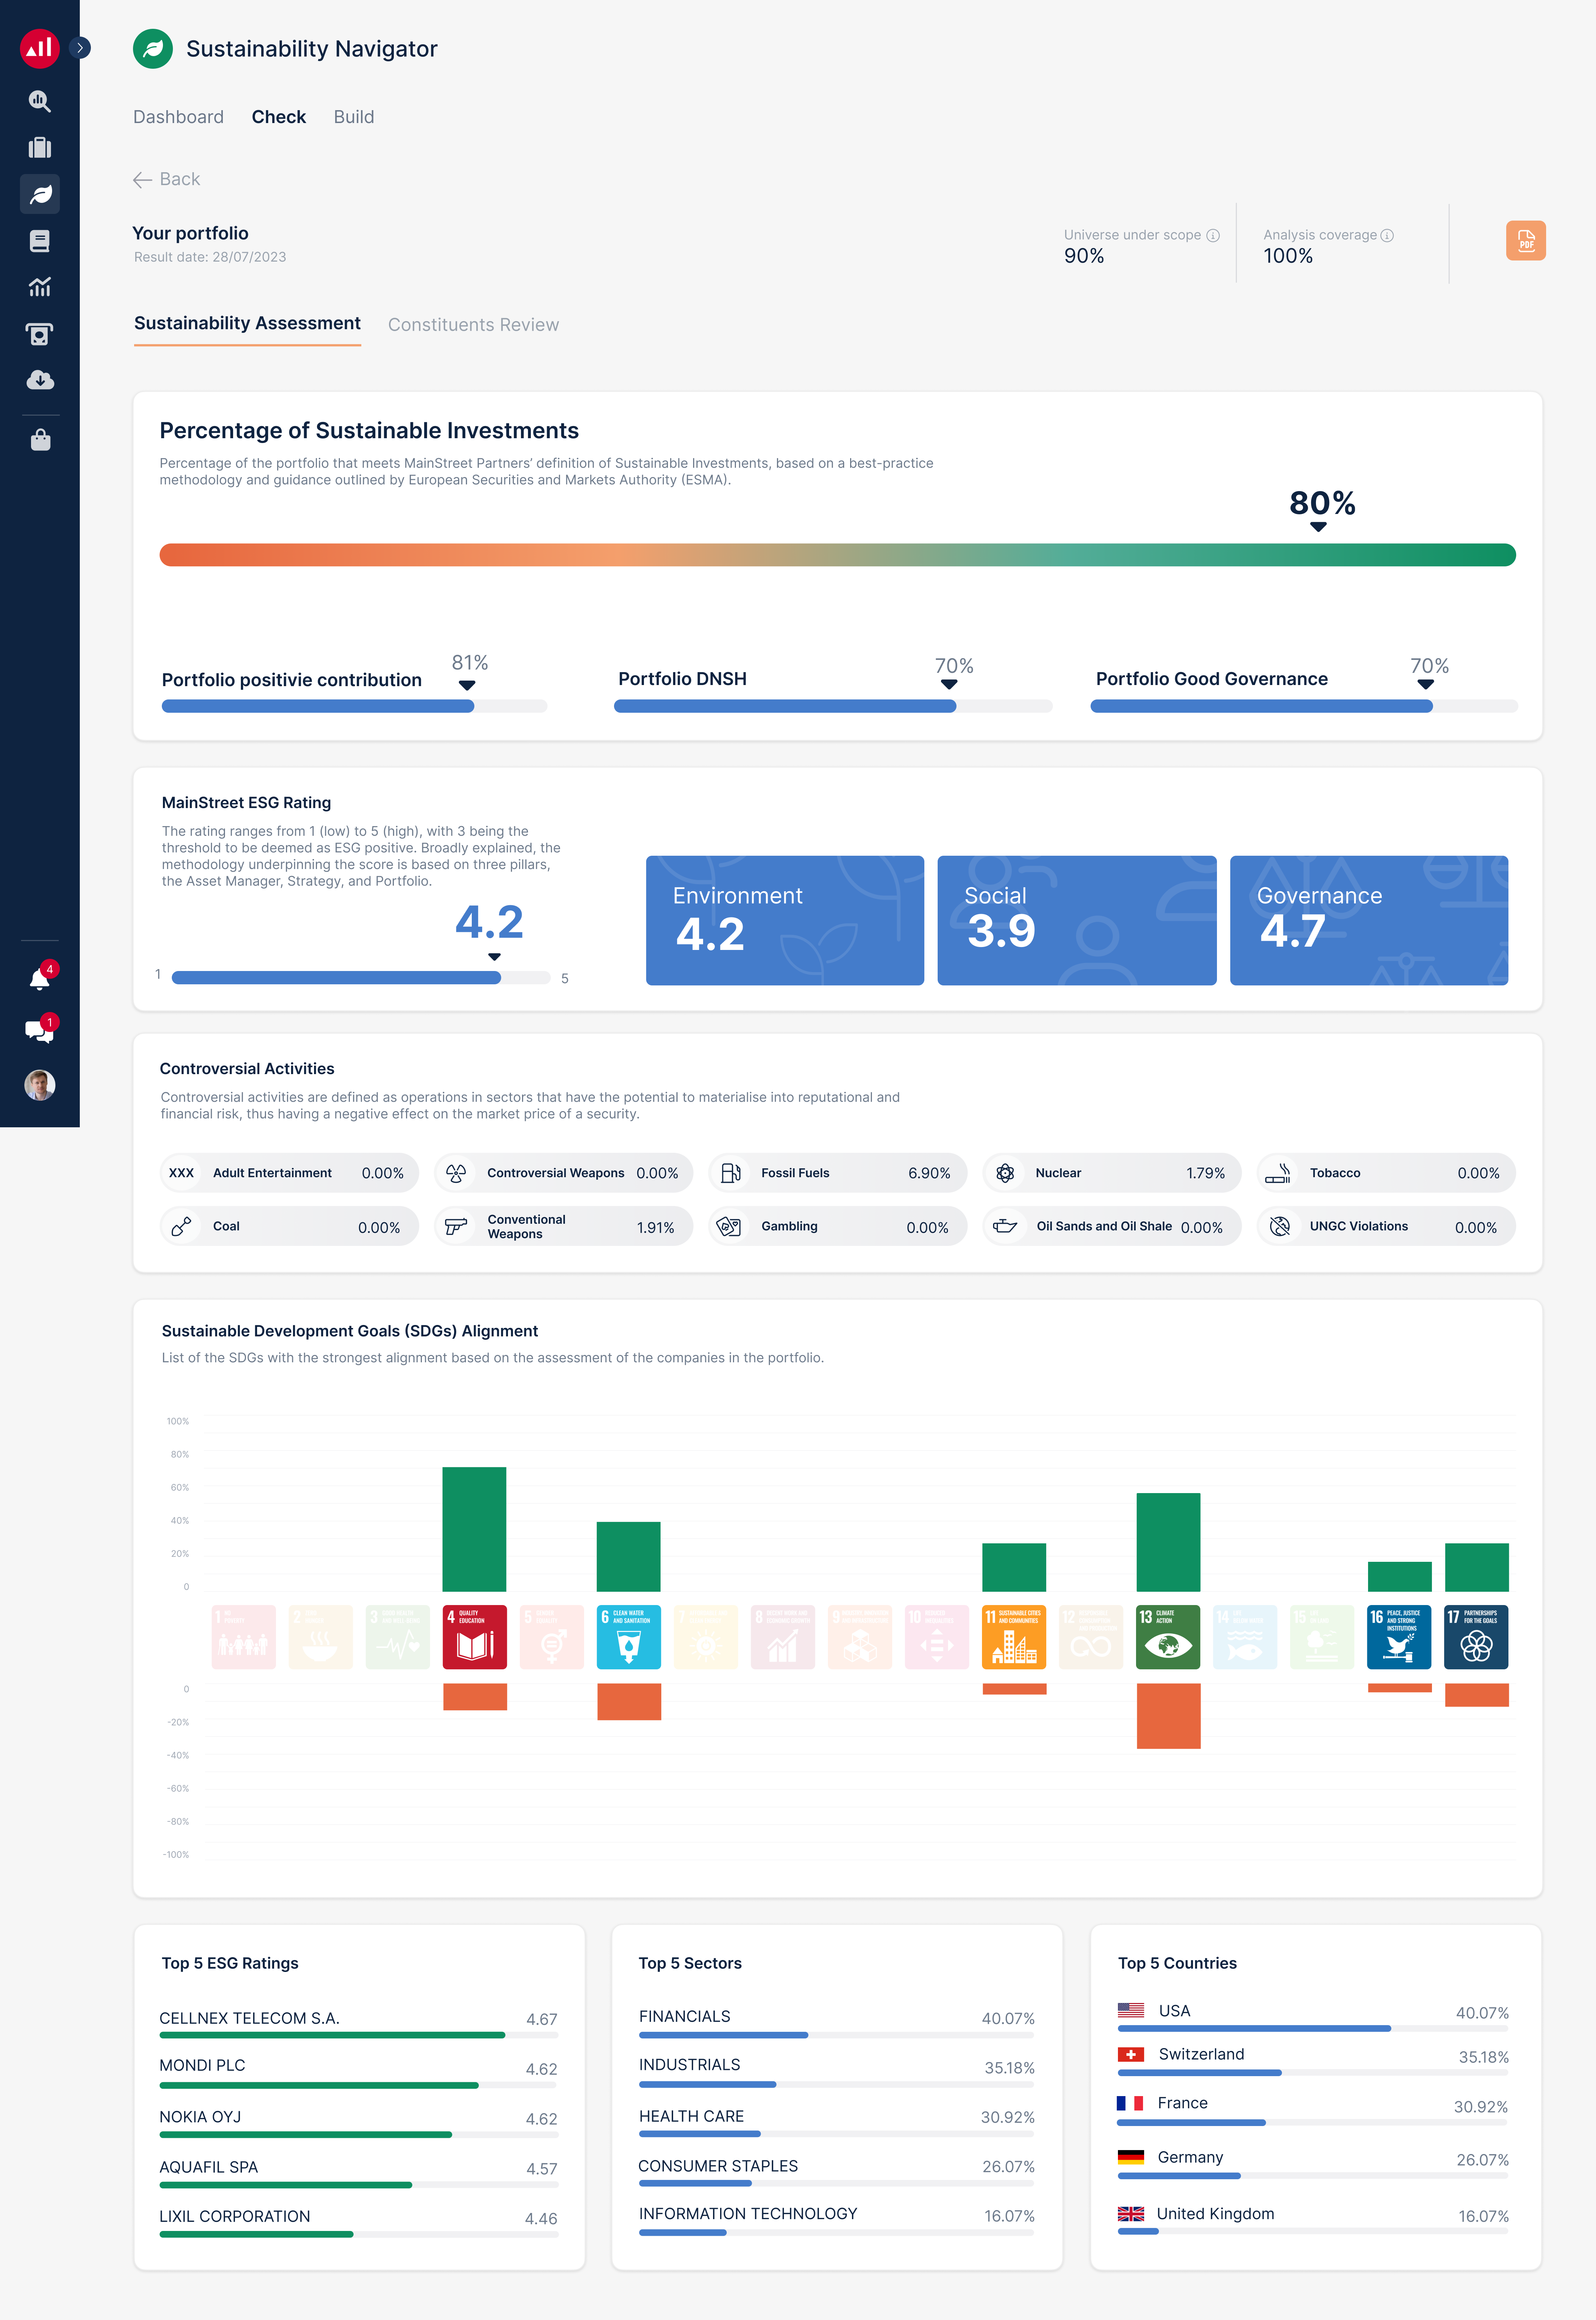The image size is (1596, 2320).
Task: Open the chat messages icon
Action: pyautogui.click(x=40, y=1030)
